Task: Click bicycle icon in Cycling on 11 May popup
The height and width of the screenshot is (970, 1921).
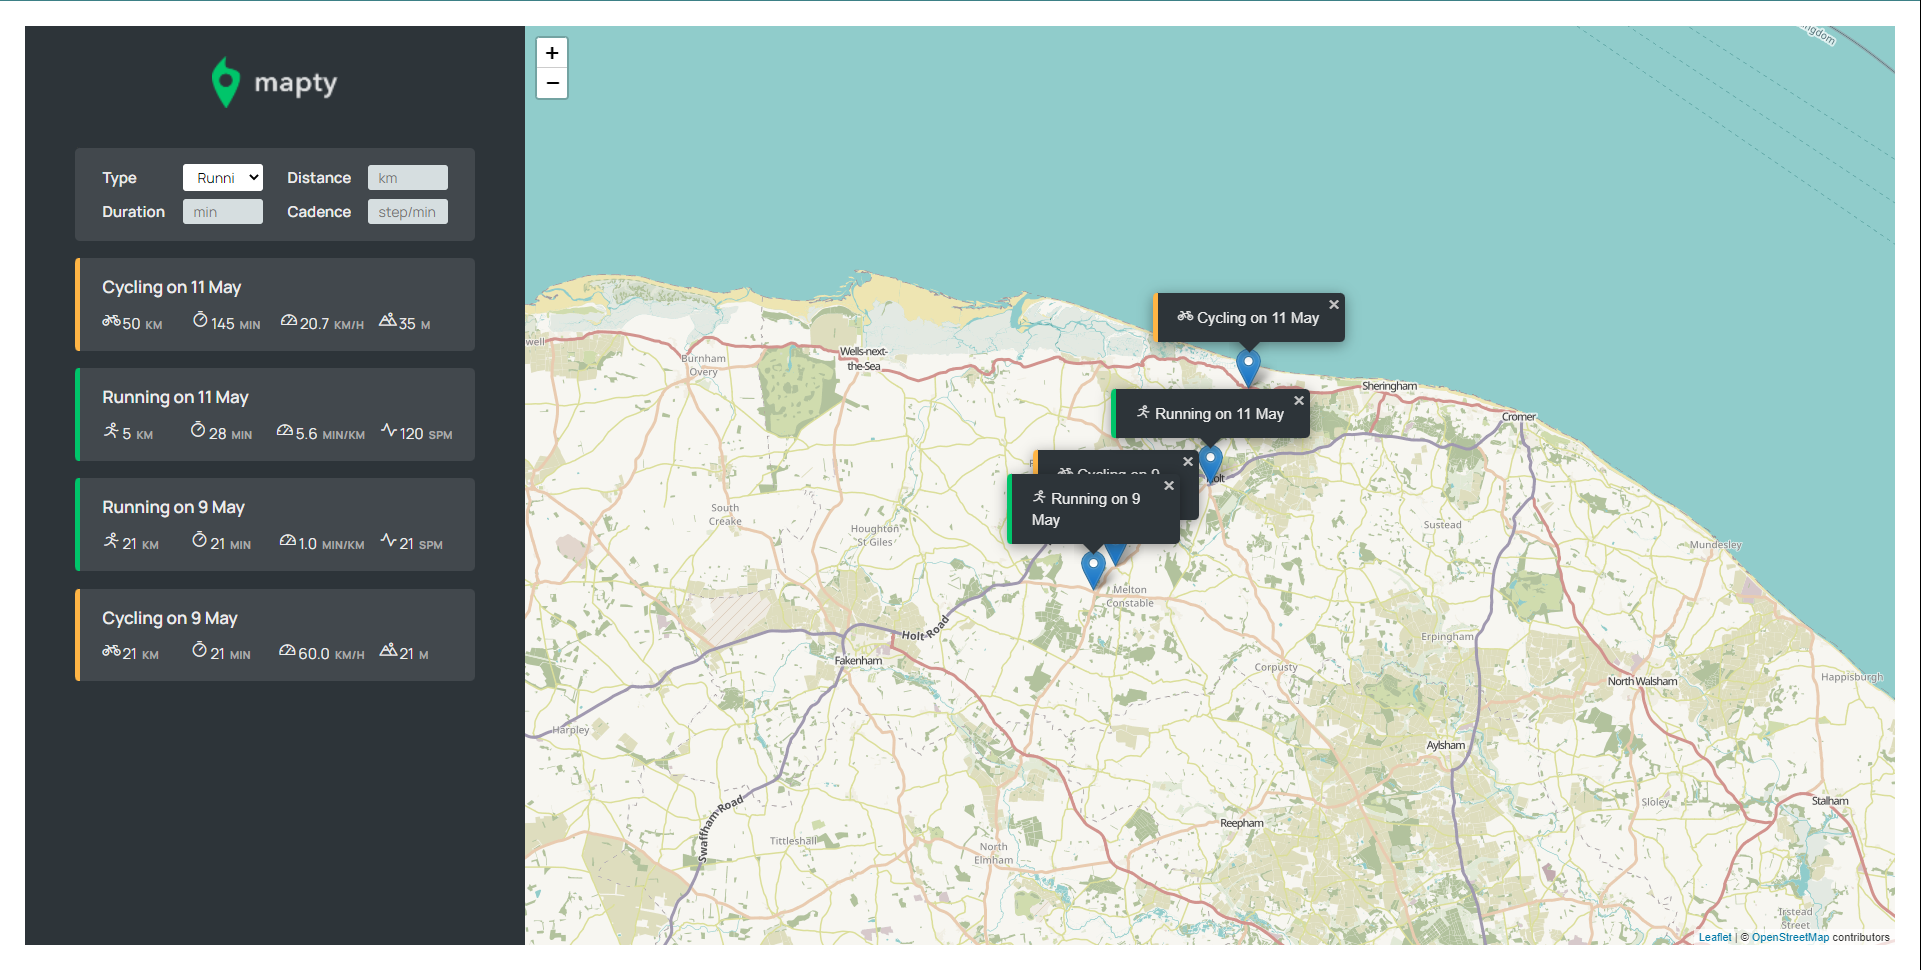Action: [1185, 317]
